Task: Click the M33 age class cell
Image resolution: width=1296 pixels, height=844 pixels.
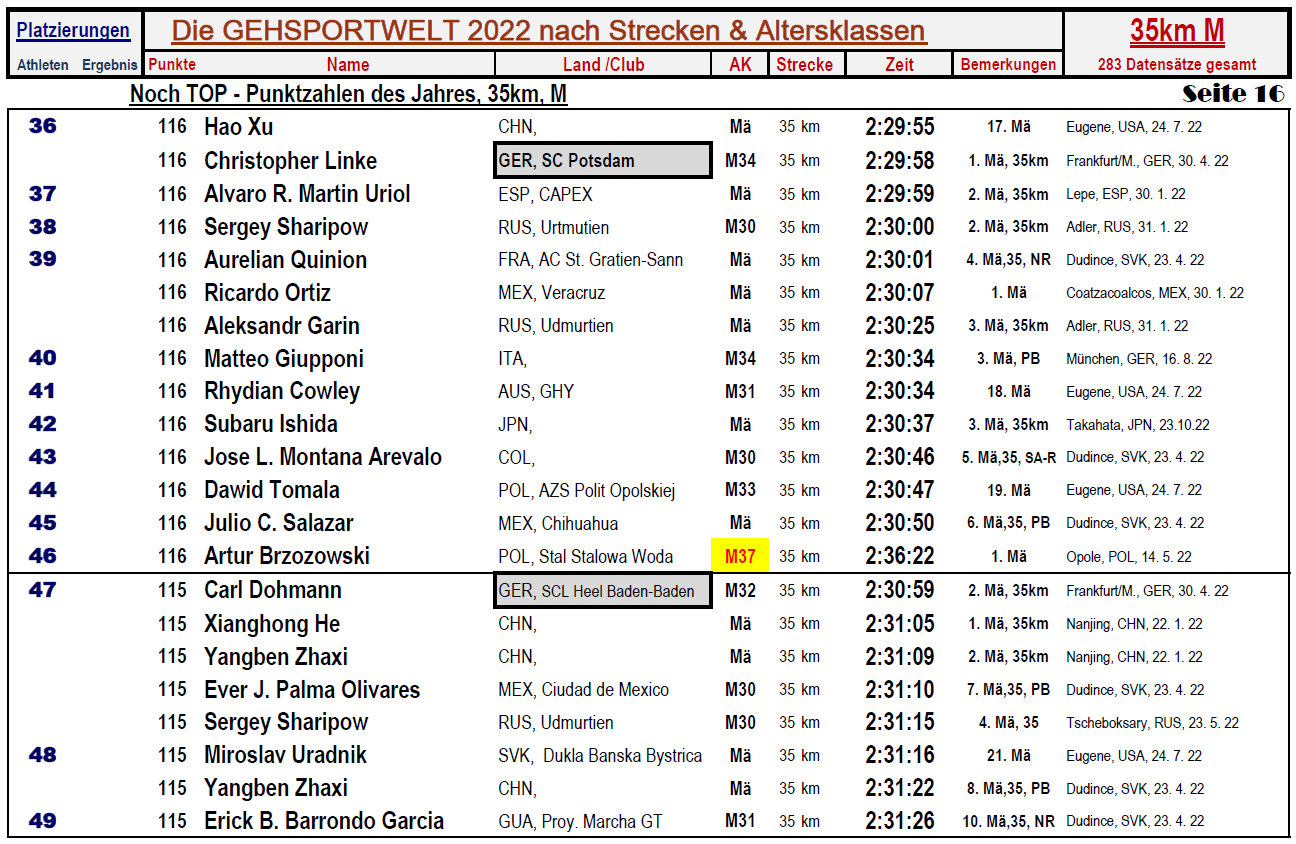Action: (740, 490)
